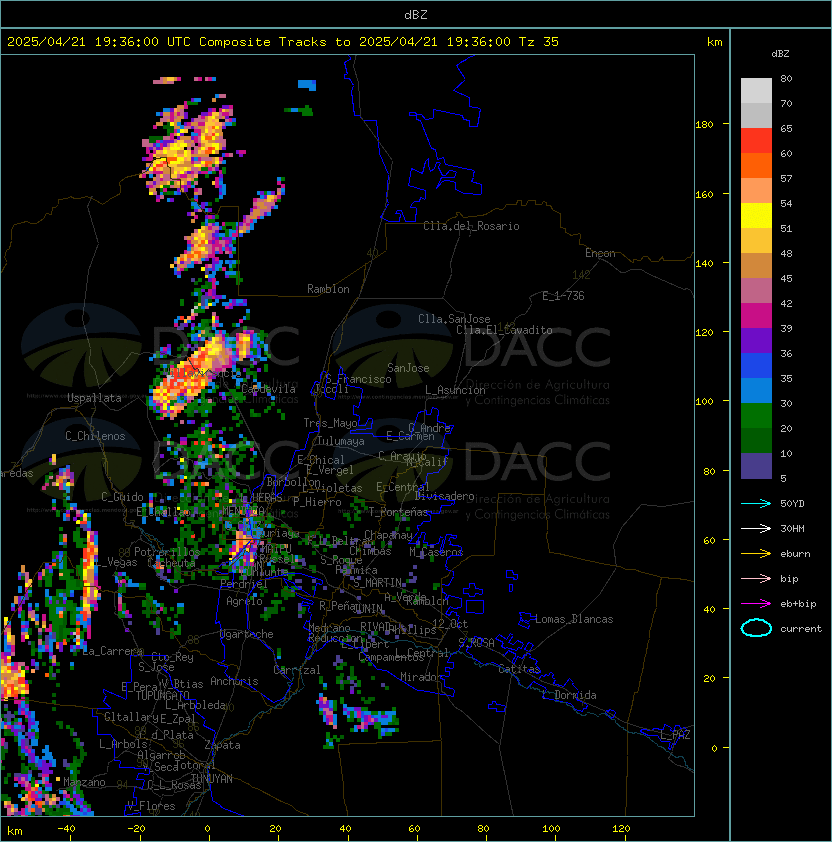
Task: Click the C_Chilenos place label
Action: 95,436
